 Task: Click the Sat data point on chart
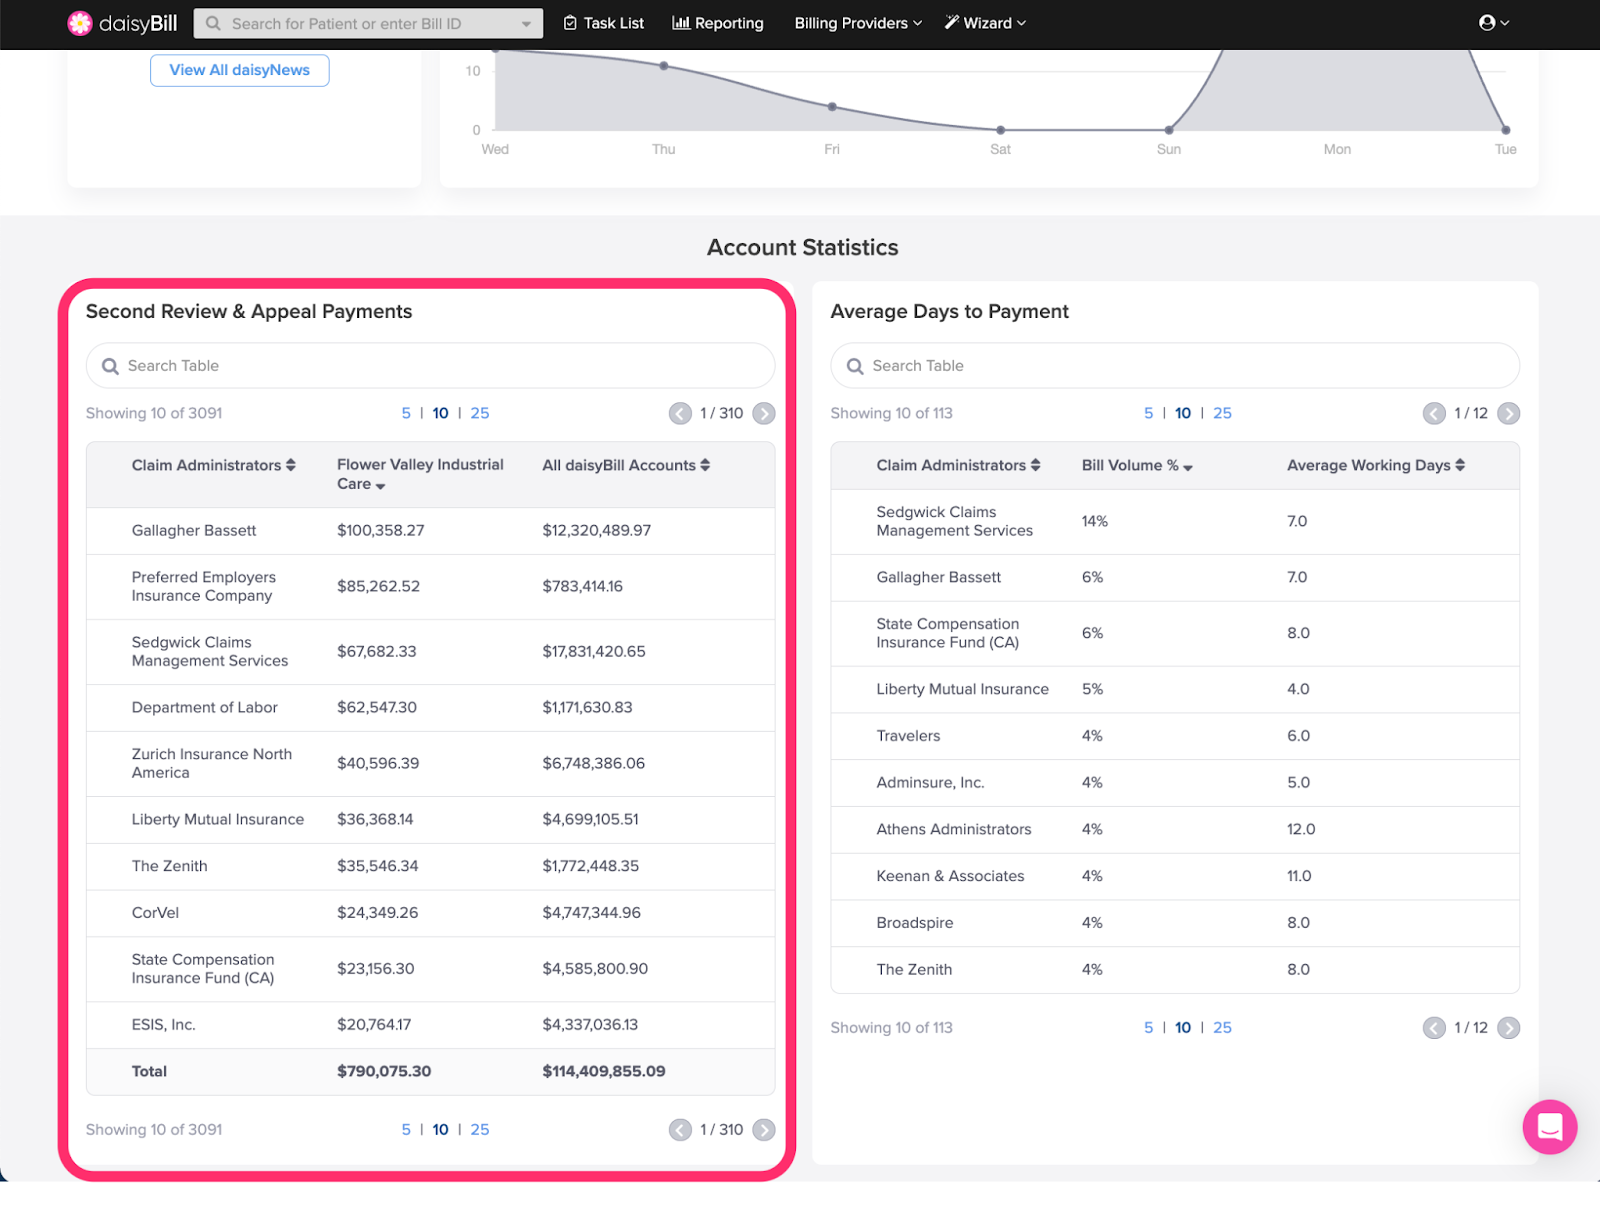1001,130
